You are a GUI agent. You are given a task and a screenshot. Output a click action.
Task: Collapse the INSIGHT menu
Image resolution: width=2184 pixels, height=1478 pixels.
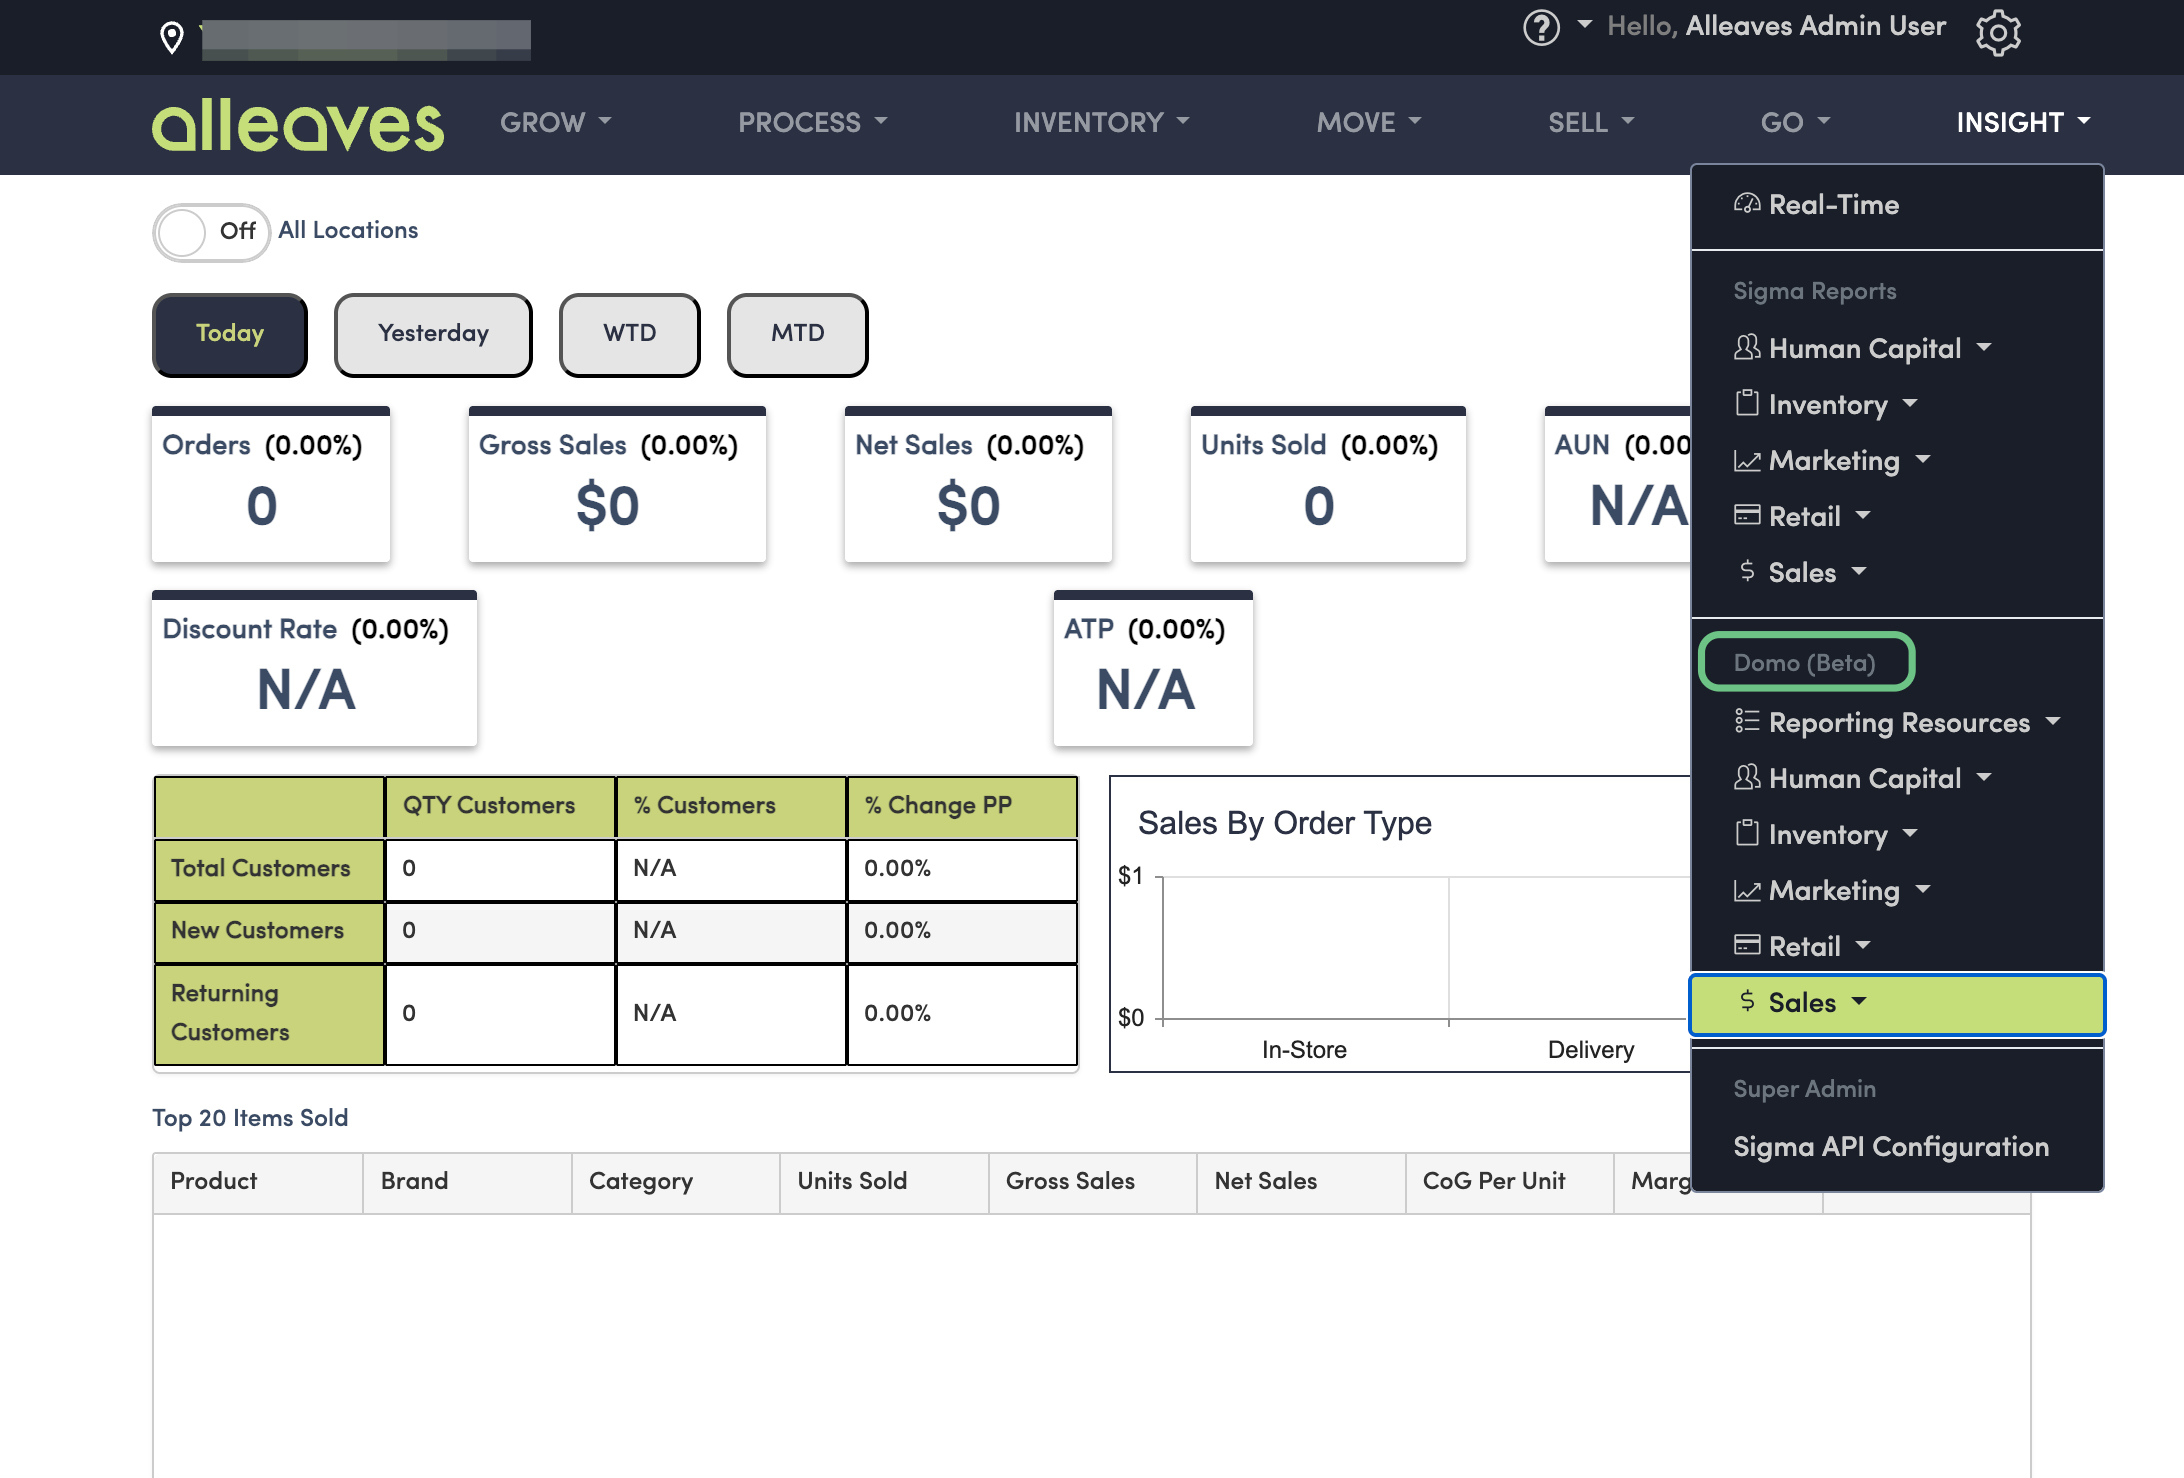tap(2023, 122)
